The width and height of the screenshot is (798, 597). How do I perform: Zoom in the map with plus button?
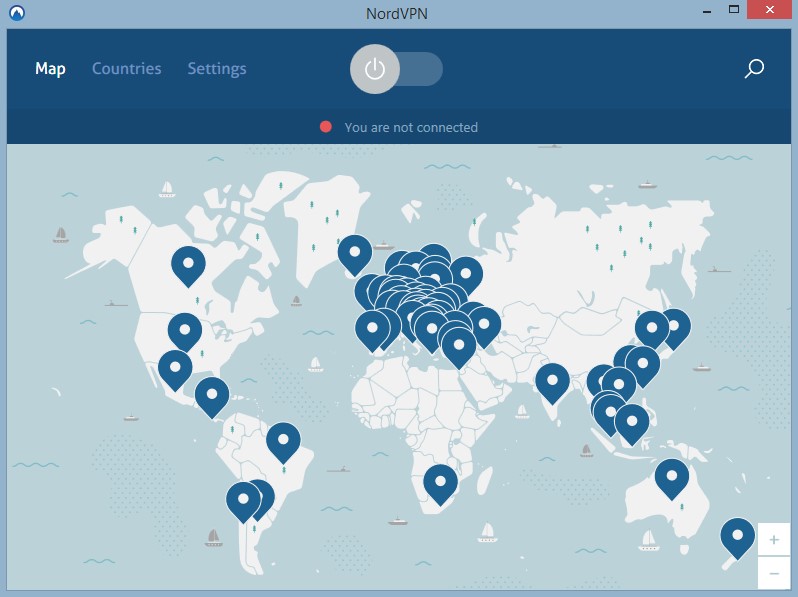(774, 539)
